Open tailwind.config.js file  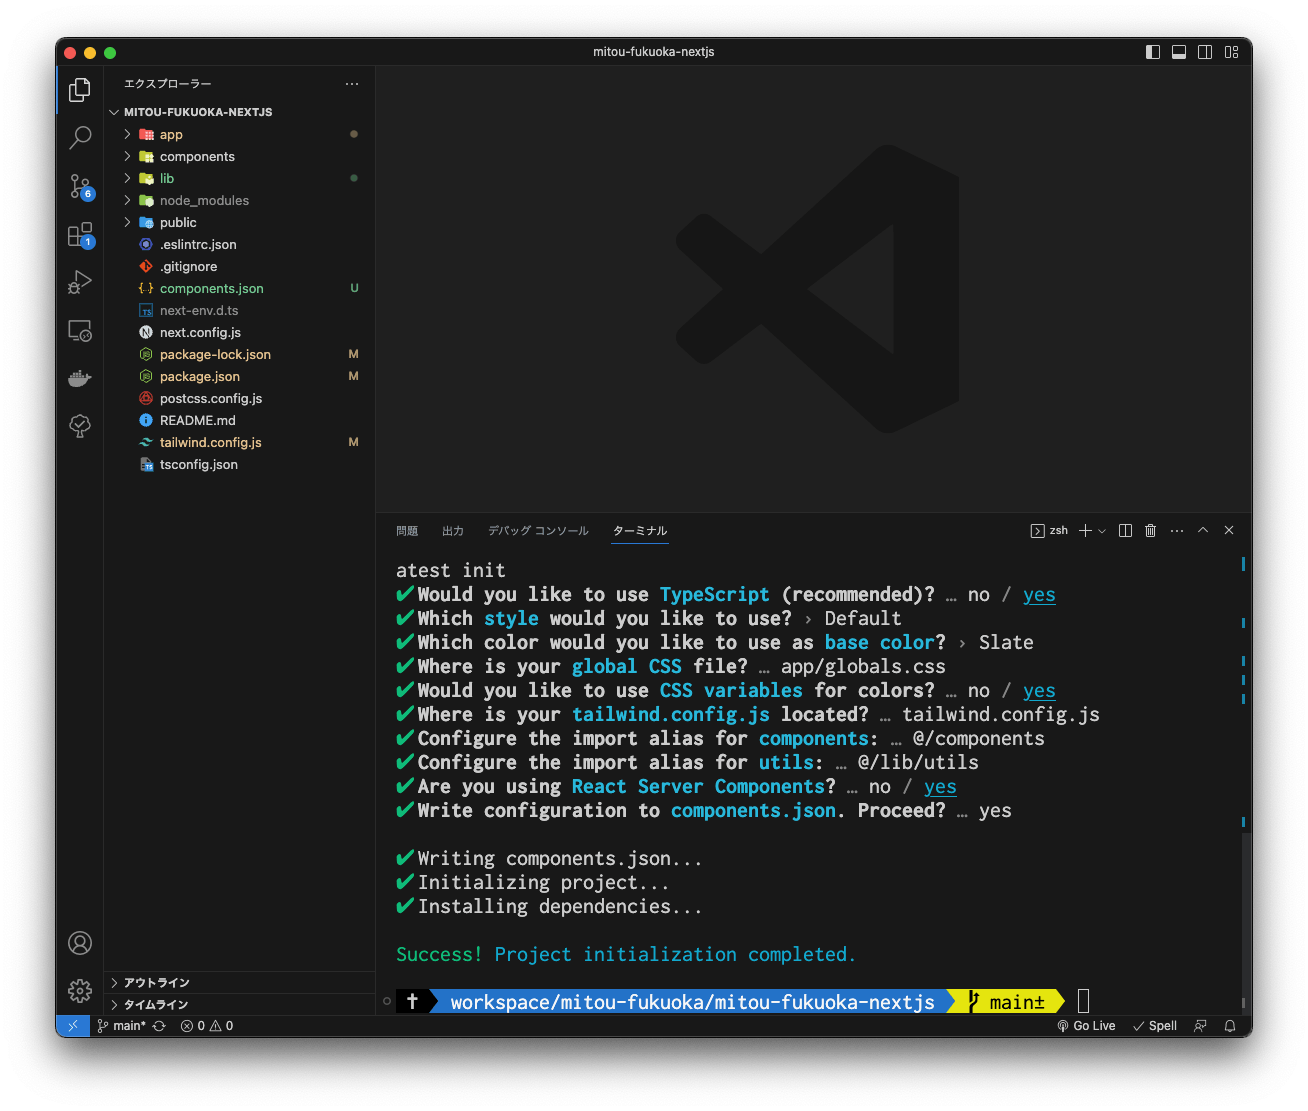click(x=240, y=443)
